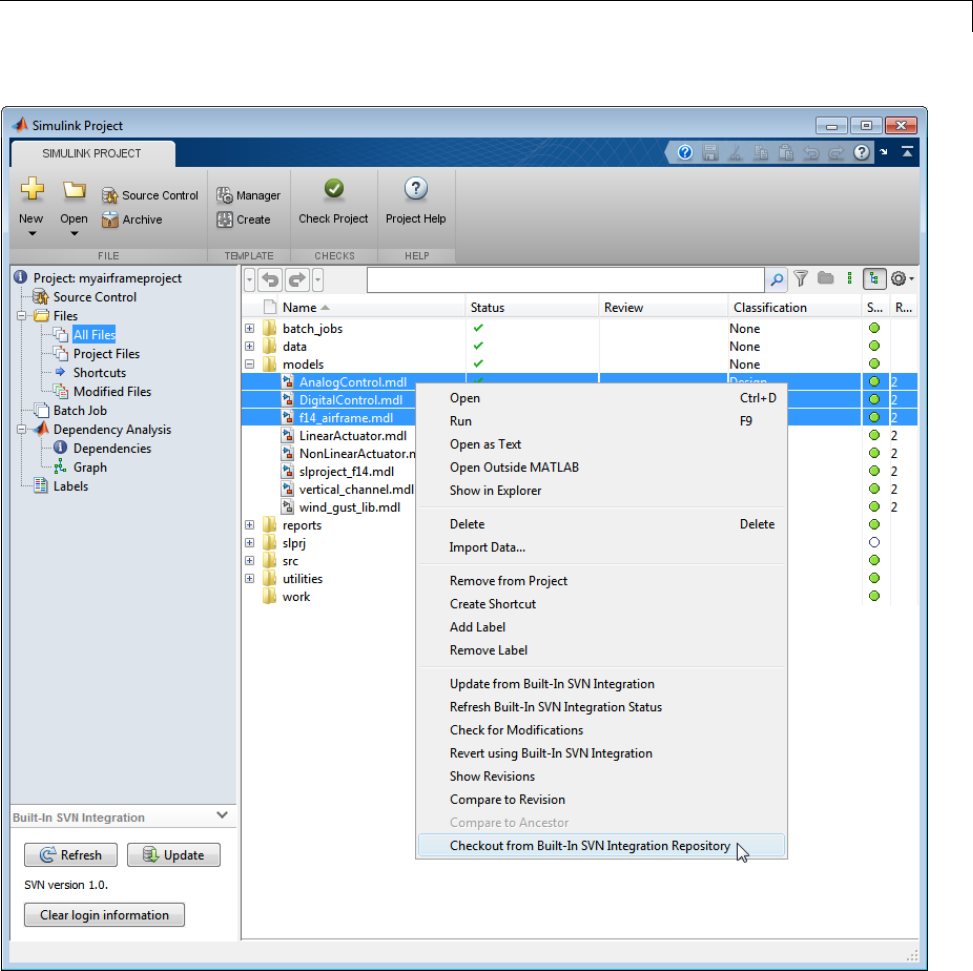Open Source Control in the ribbon
Screen dimensions: 973x971
150,195
